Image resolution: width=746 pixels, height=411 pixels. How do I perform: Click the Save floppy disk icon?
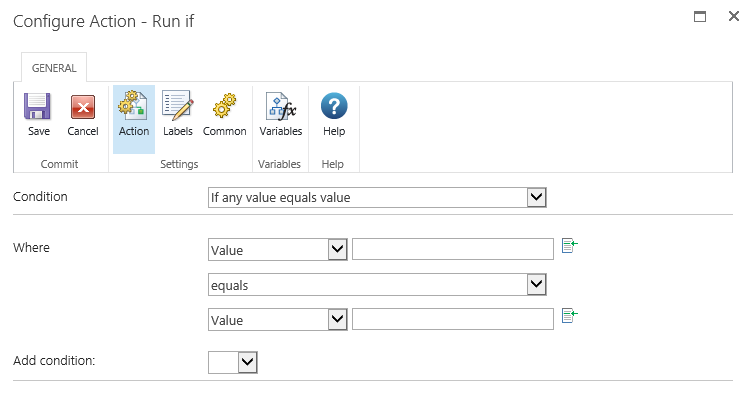point(39,108)
